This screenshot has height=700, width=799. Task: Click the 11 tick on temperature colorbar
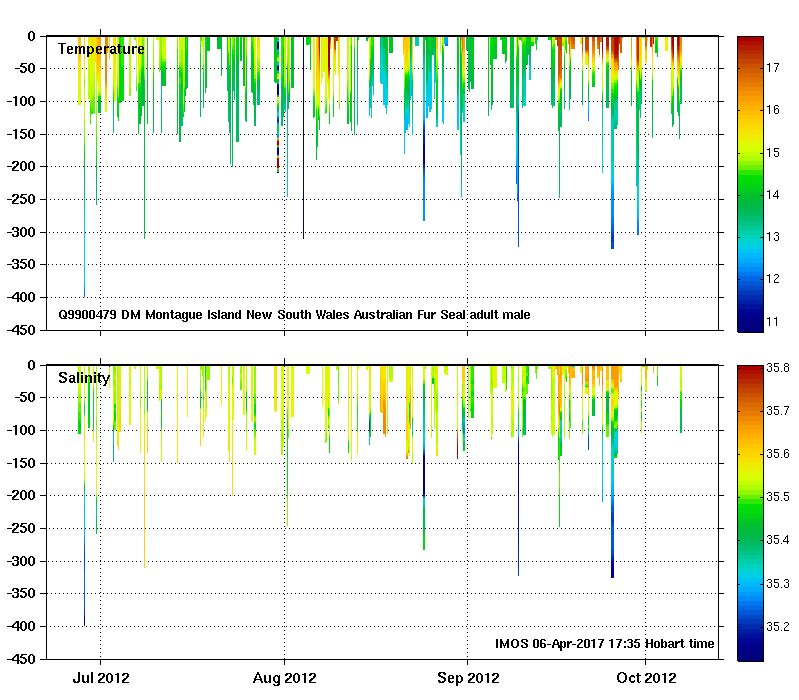click(x=773, y=321)
